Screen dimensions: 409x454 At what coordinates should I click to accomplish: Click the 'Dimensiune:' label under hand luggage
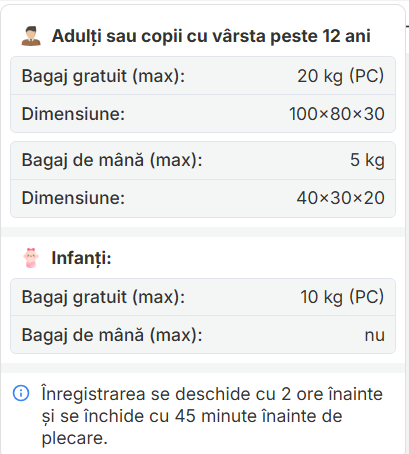pos(73,198)
